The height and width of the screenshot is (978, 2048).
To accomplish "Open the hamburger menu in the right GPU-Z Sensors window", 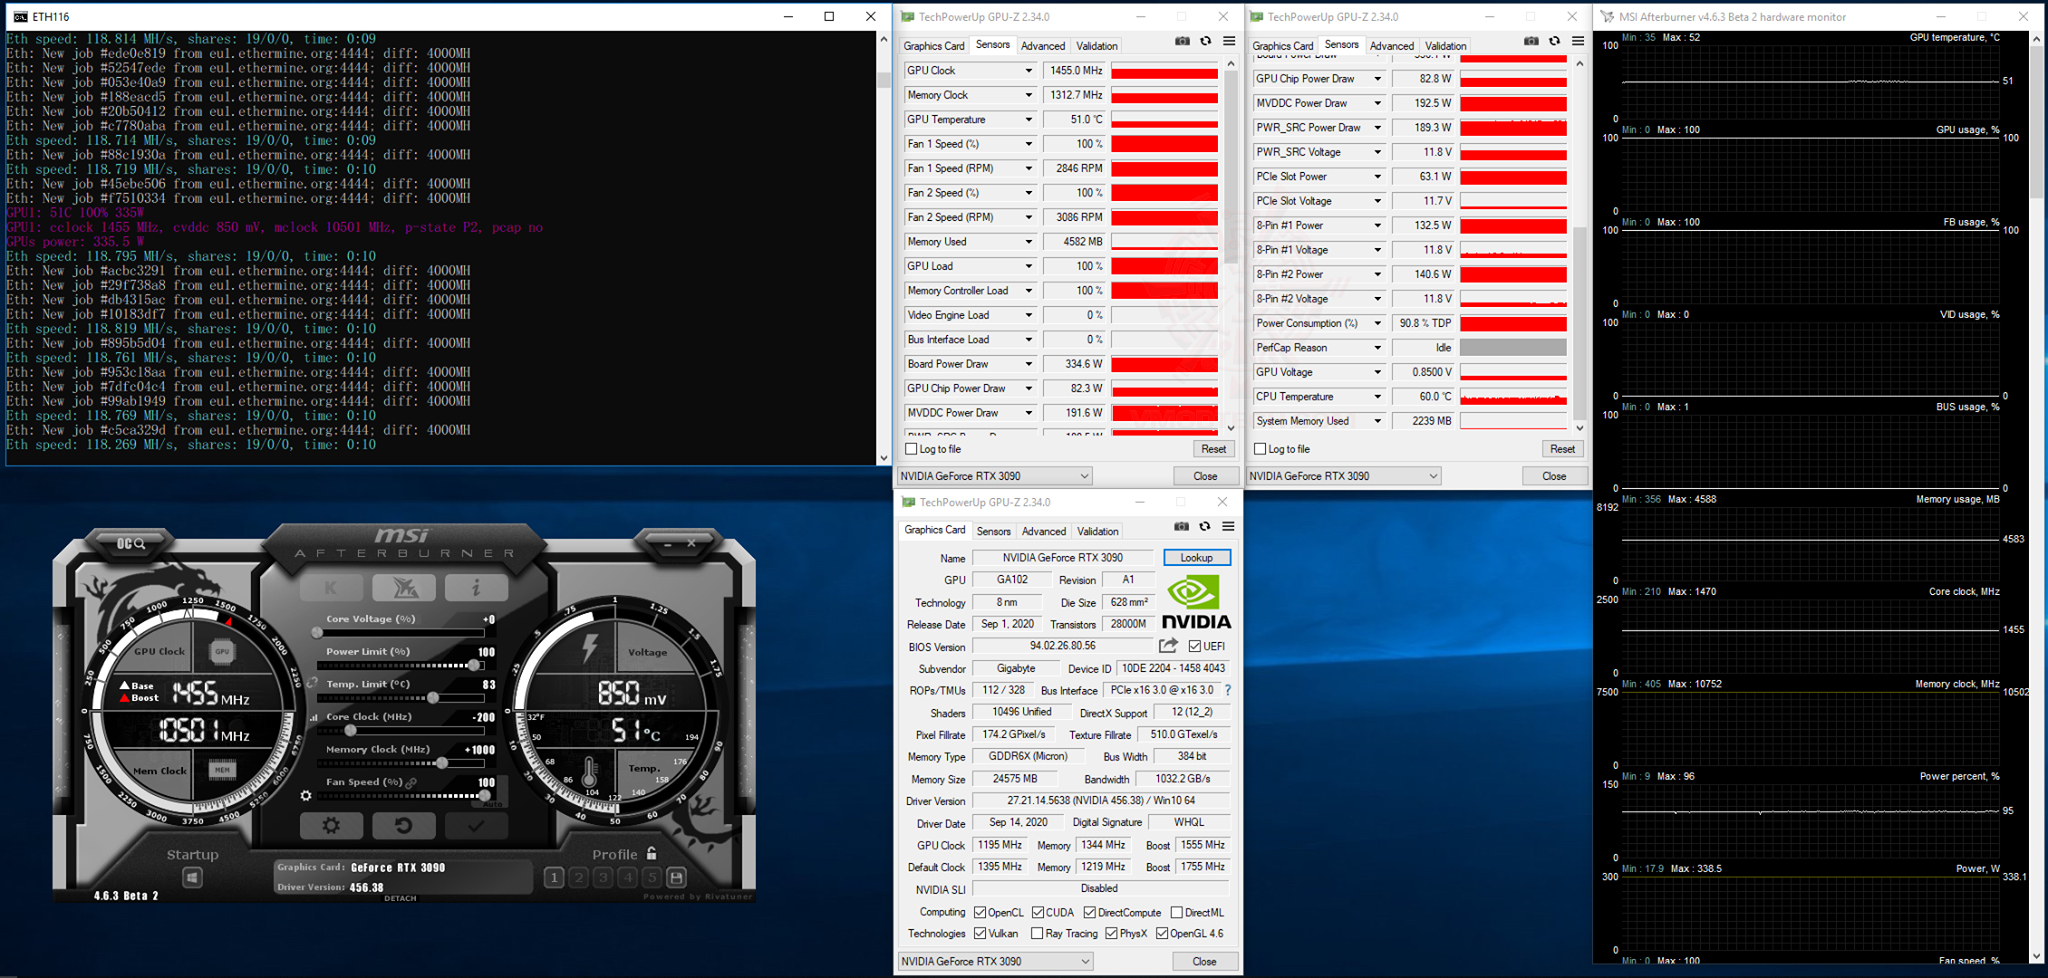I will [1578, 42].
